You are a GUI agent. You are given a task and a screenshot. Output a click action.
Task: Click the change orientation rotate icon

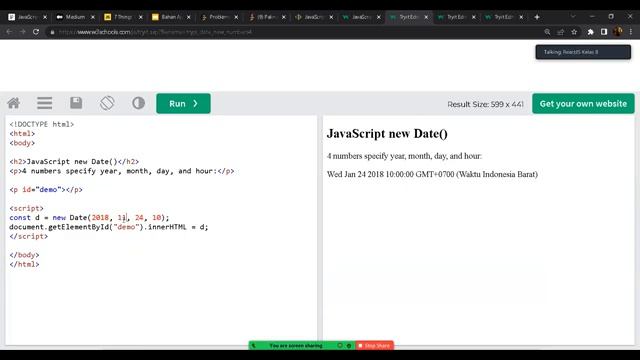(x=107, y=103)
